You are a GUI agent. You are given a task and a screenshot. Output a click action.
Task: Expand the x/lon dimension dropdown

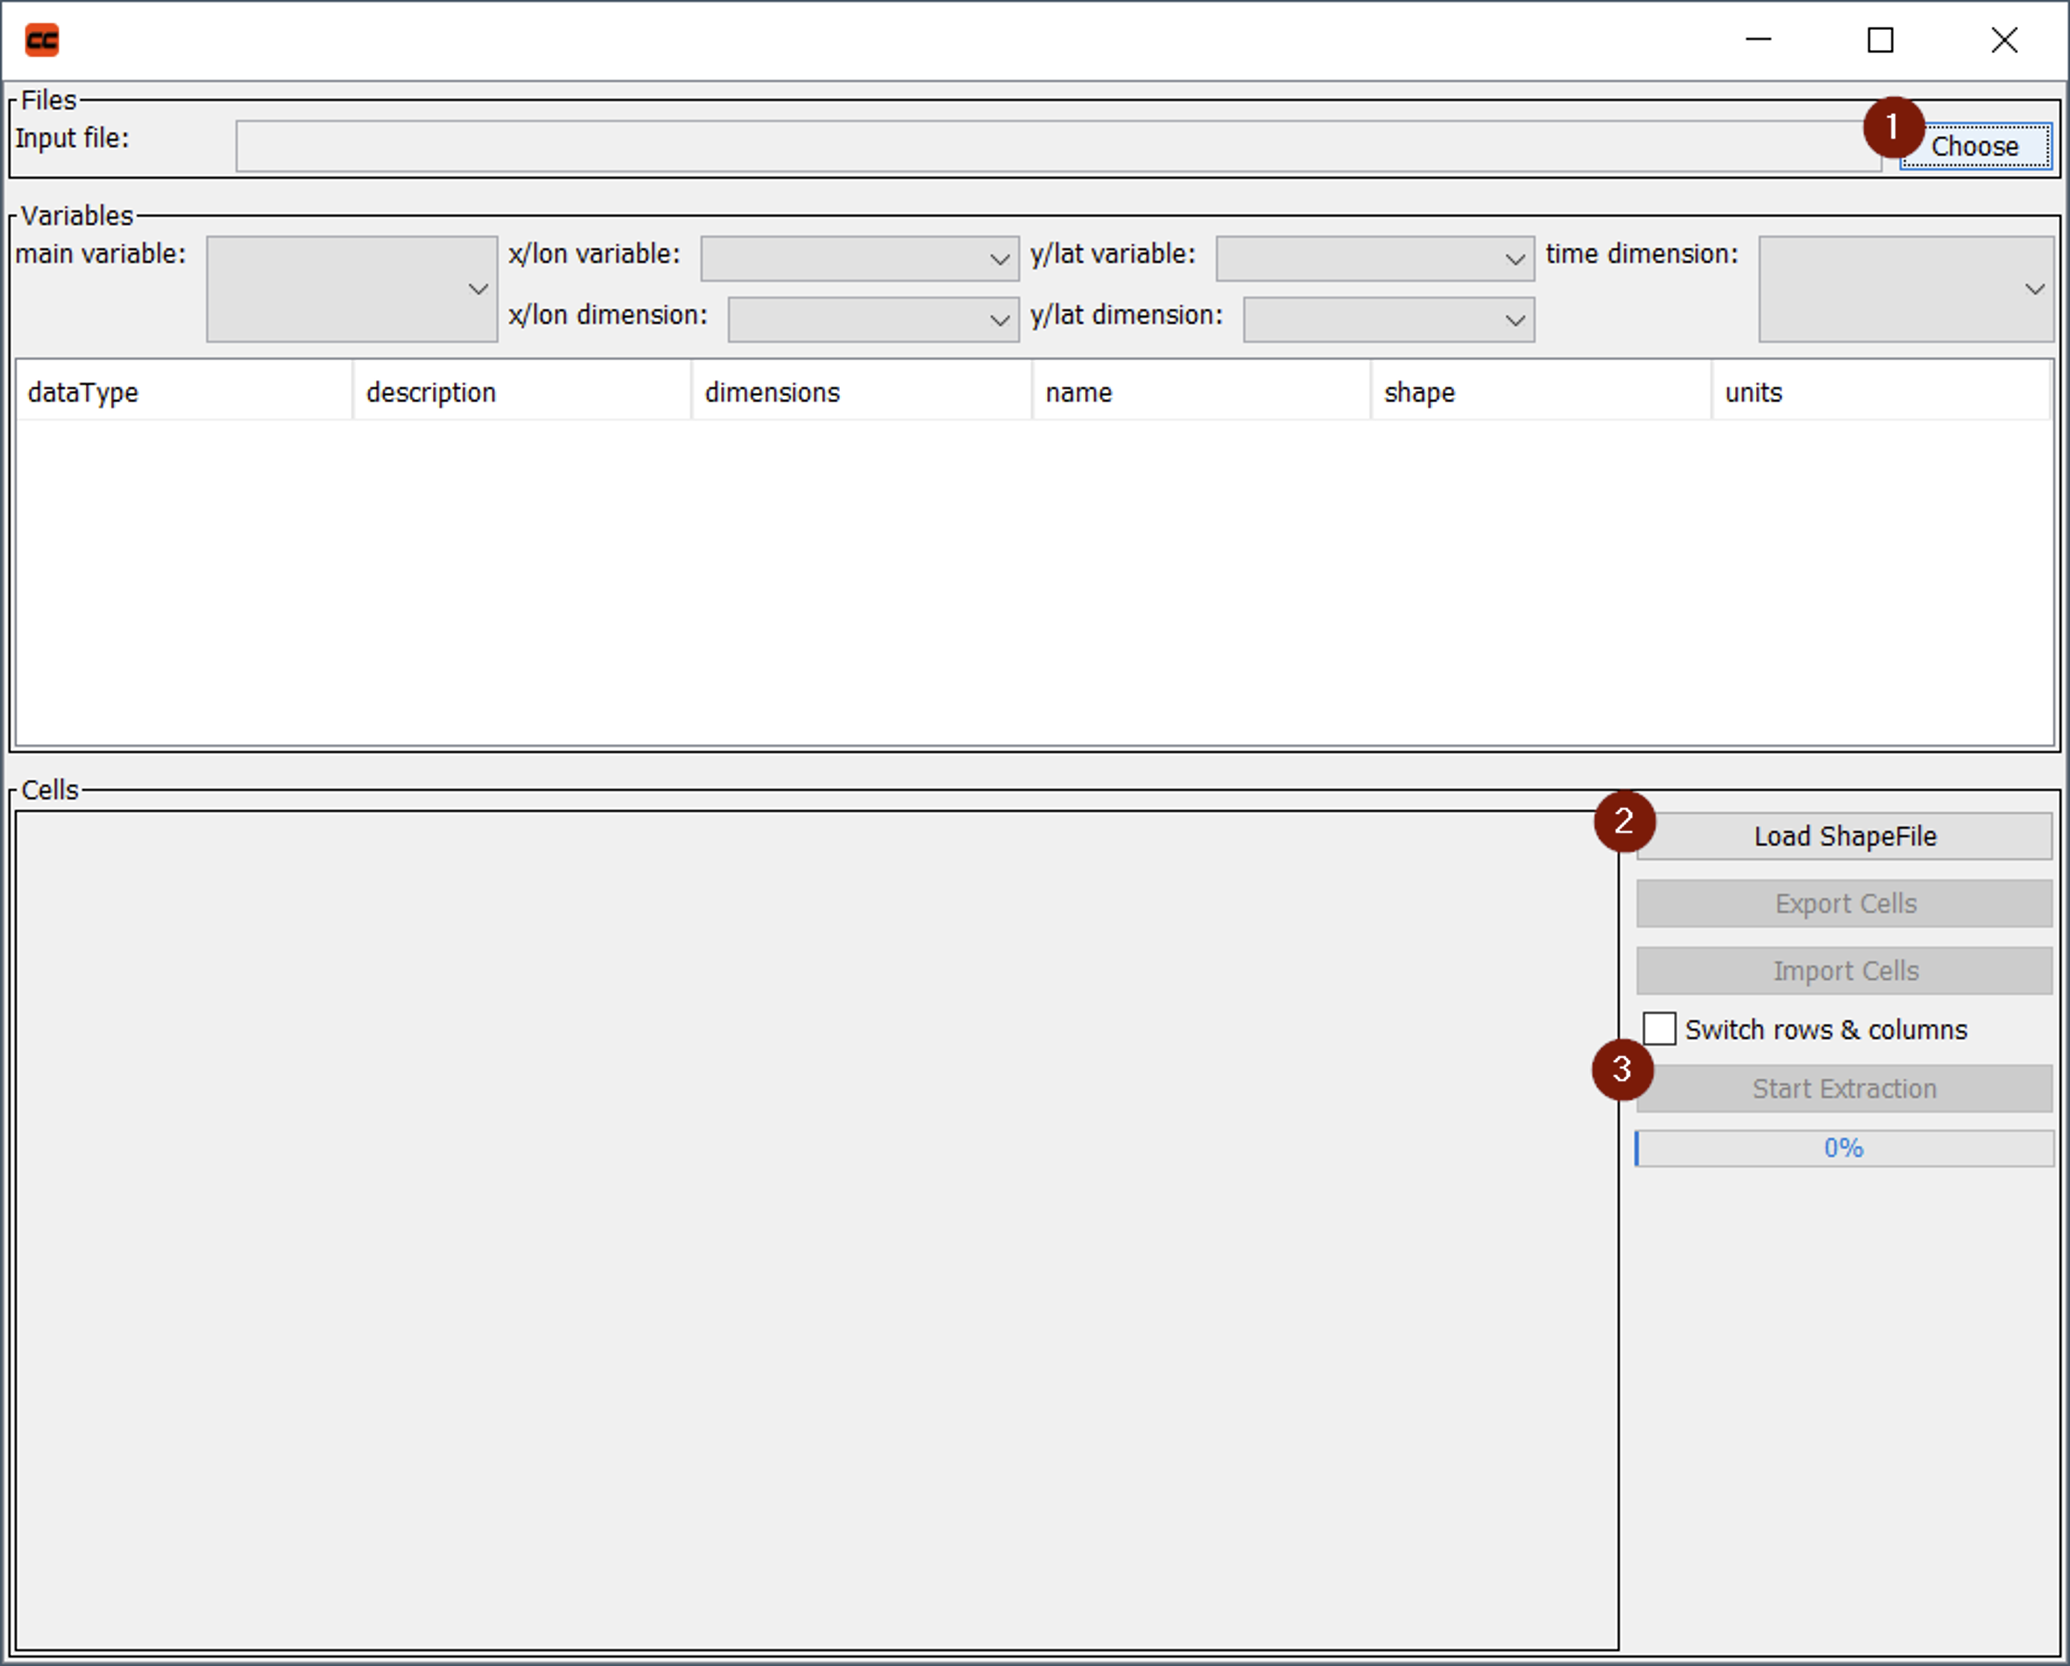coord(873,320)
